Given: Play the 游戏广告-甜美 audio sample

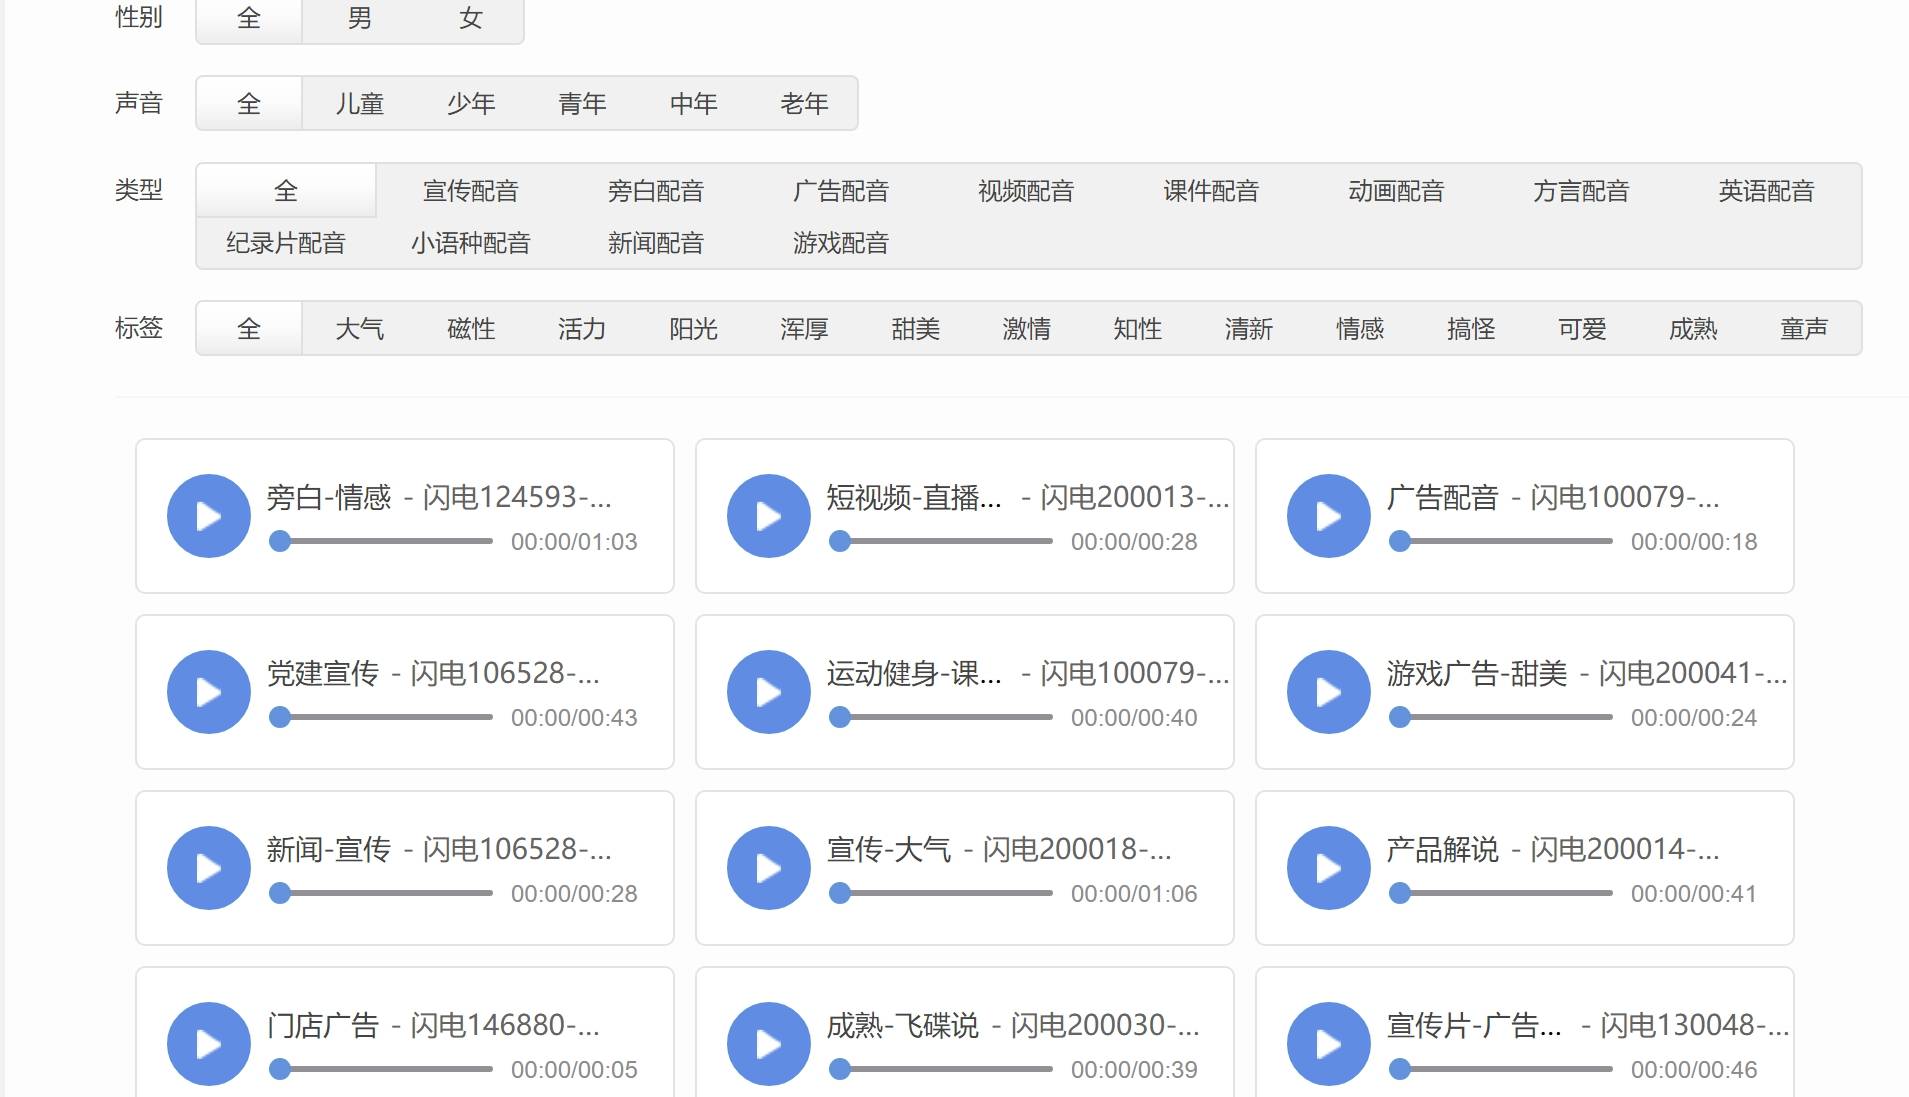Looking at the screenshot, I should click(1328, 692).
